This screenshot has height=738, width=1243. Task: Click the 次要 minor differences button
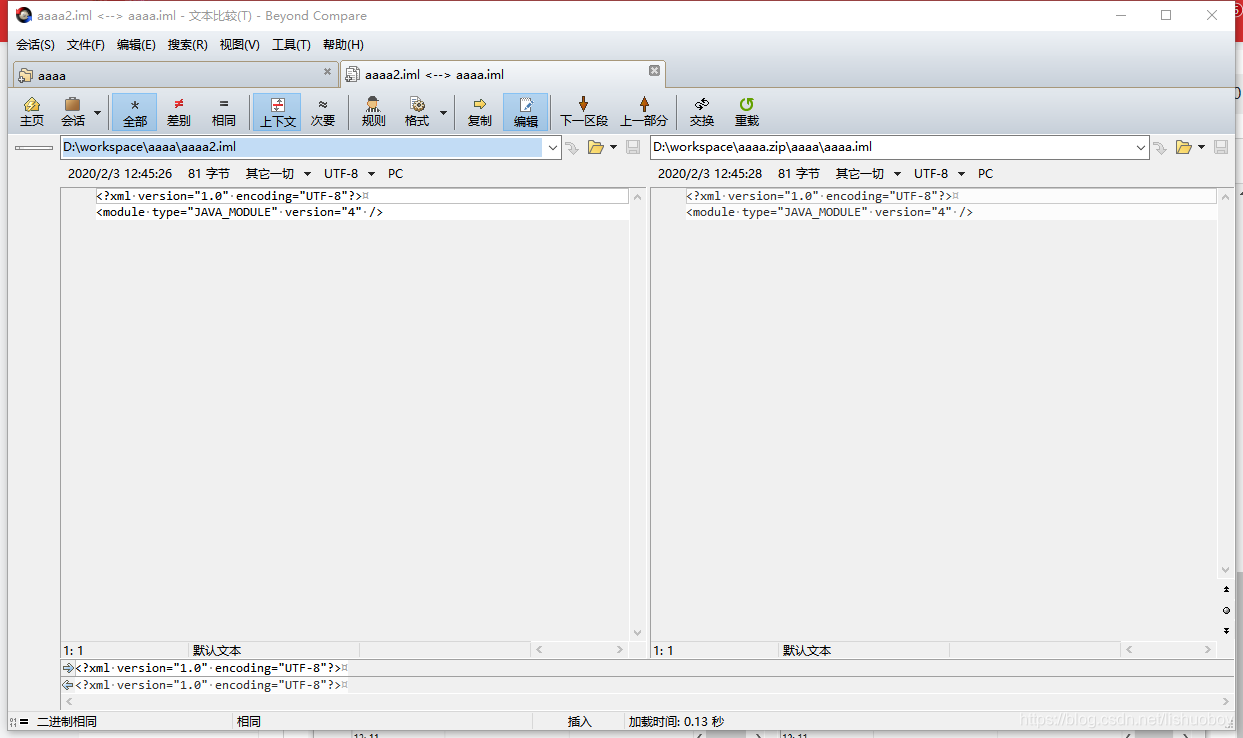(x=323, y=111)
